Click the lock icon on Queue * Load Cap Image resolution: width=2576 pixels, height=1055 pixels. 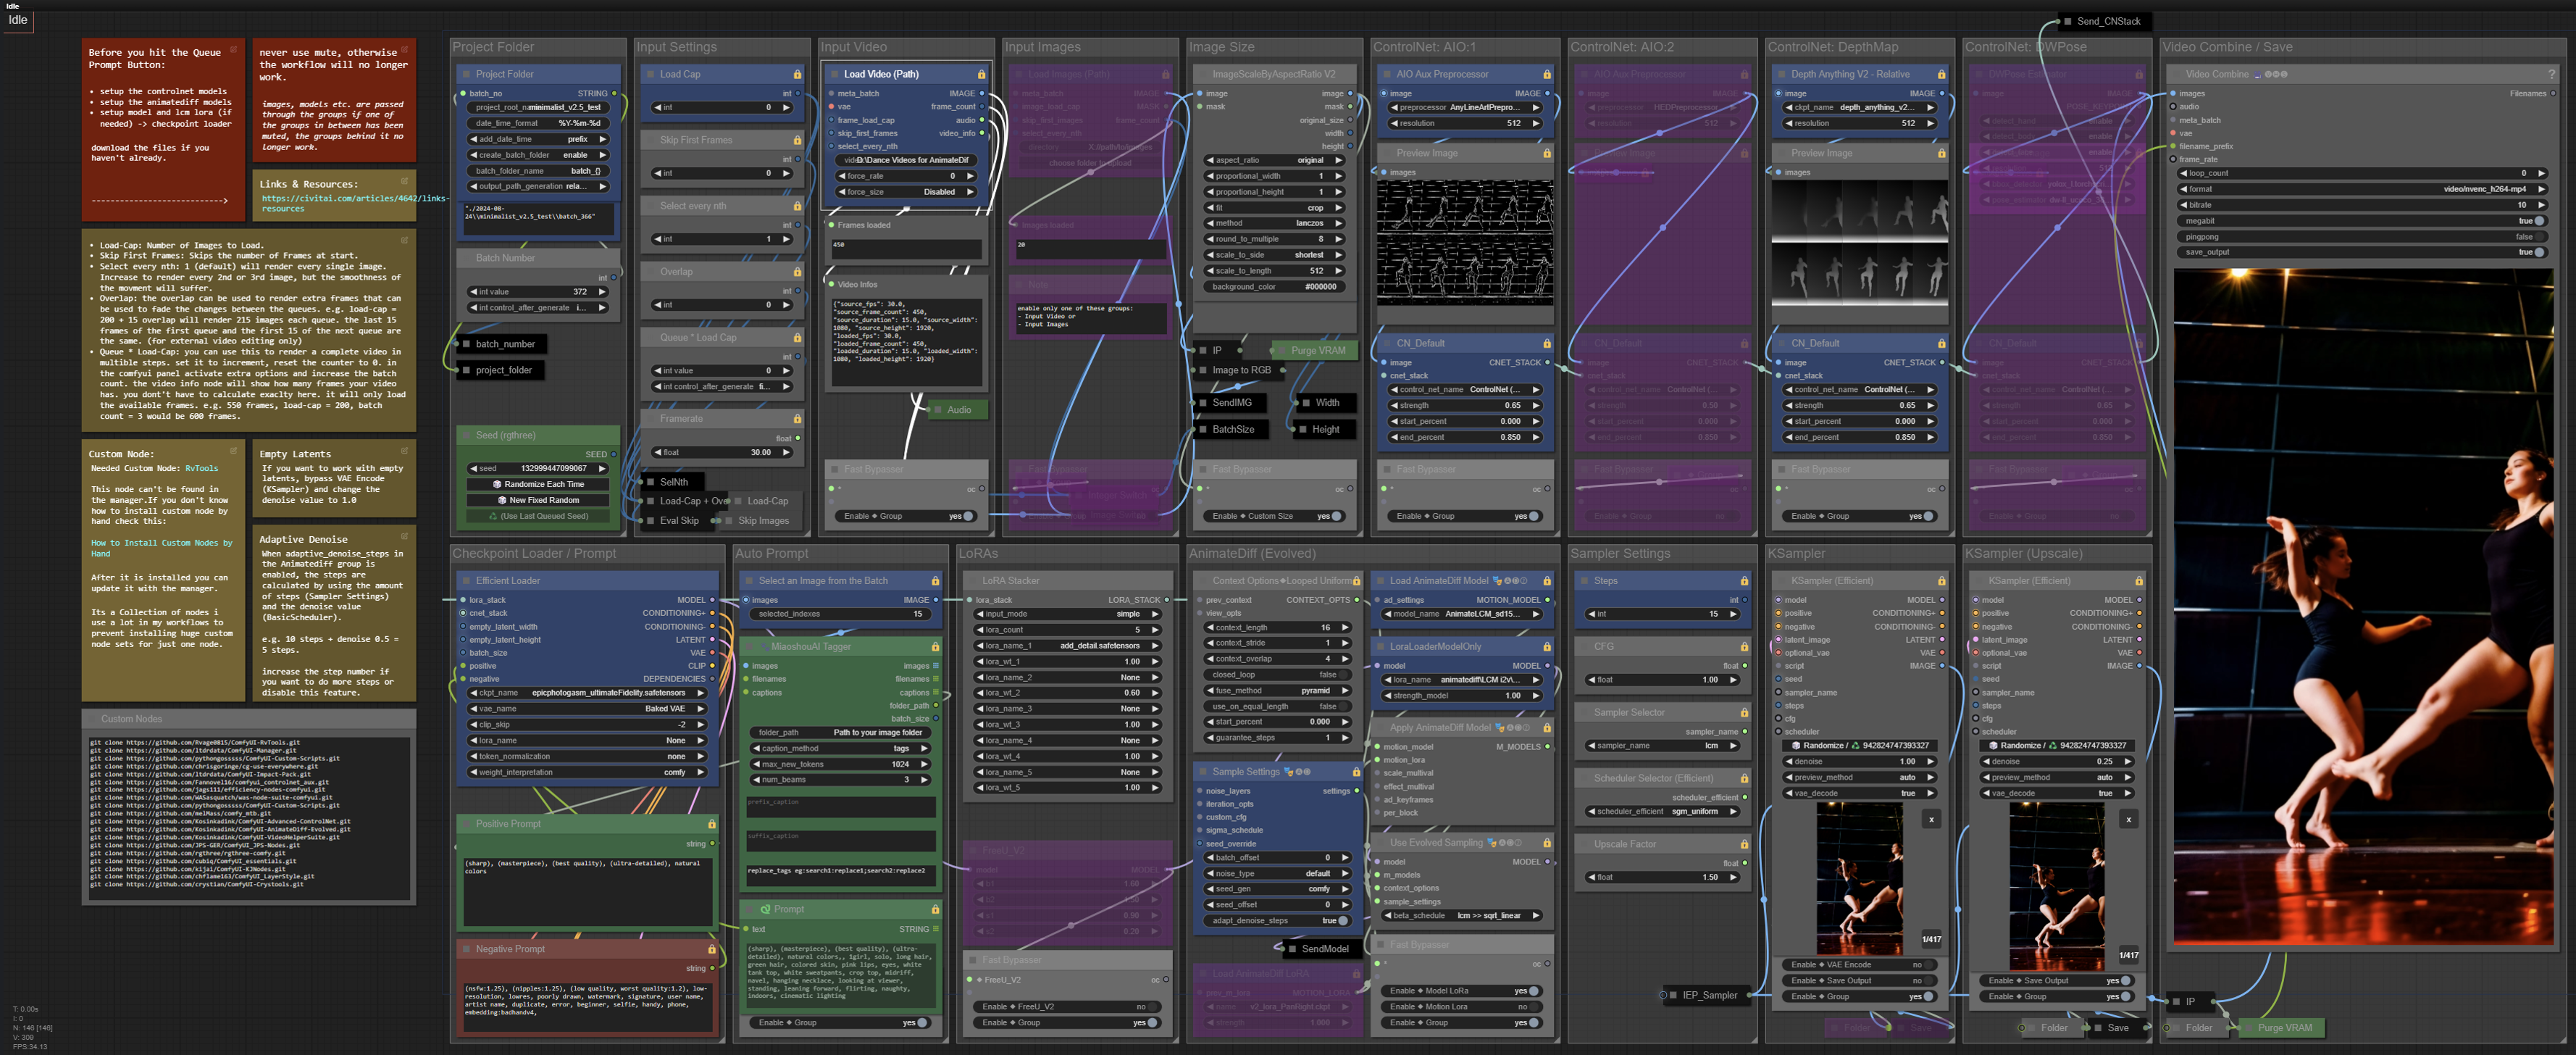coord(797,338)
